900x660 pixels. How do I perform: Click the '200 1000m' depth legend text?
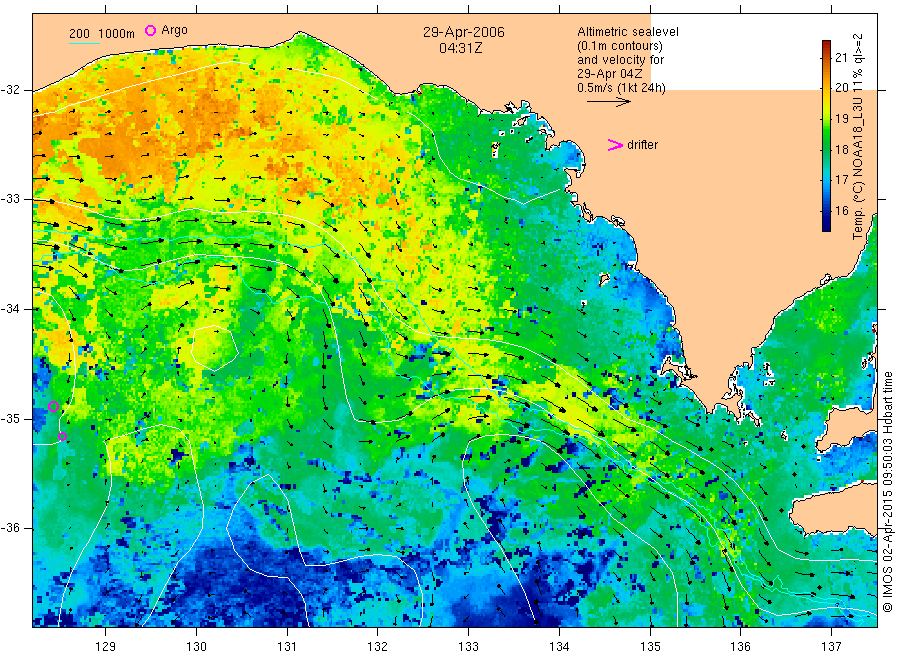[x=102, y=34]
